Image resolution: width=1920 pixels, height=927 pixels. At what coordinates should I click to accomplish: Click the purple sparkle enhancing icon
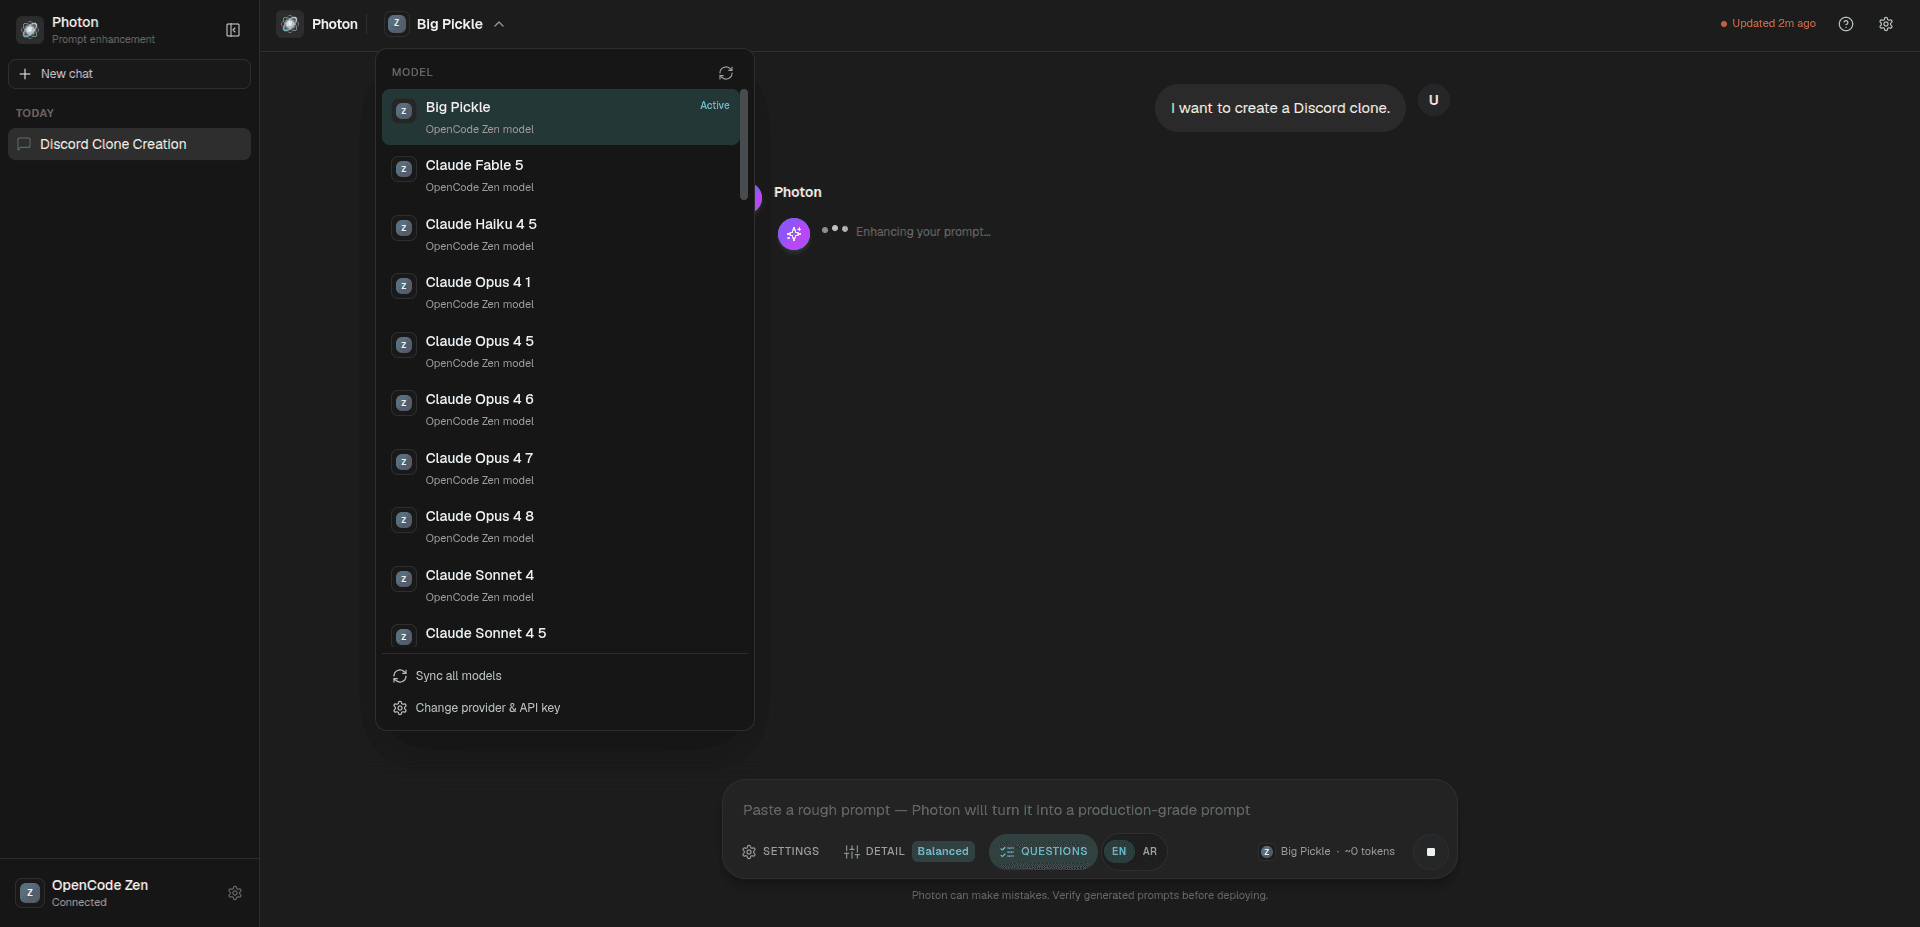click(794, 234)
